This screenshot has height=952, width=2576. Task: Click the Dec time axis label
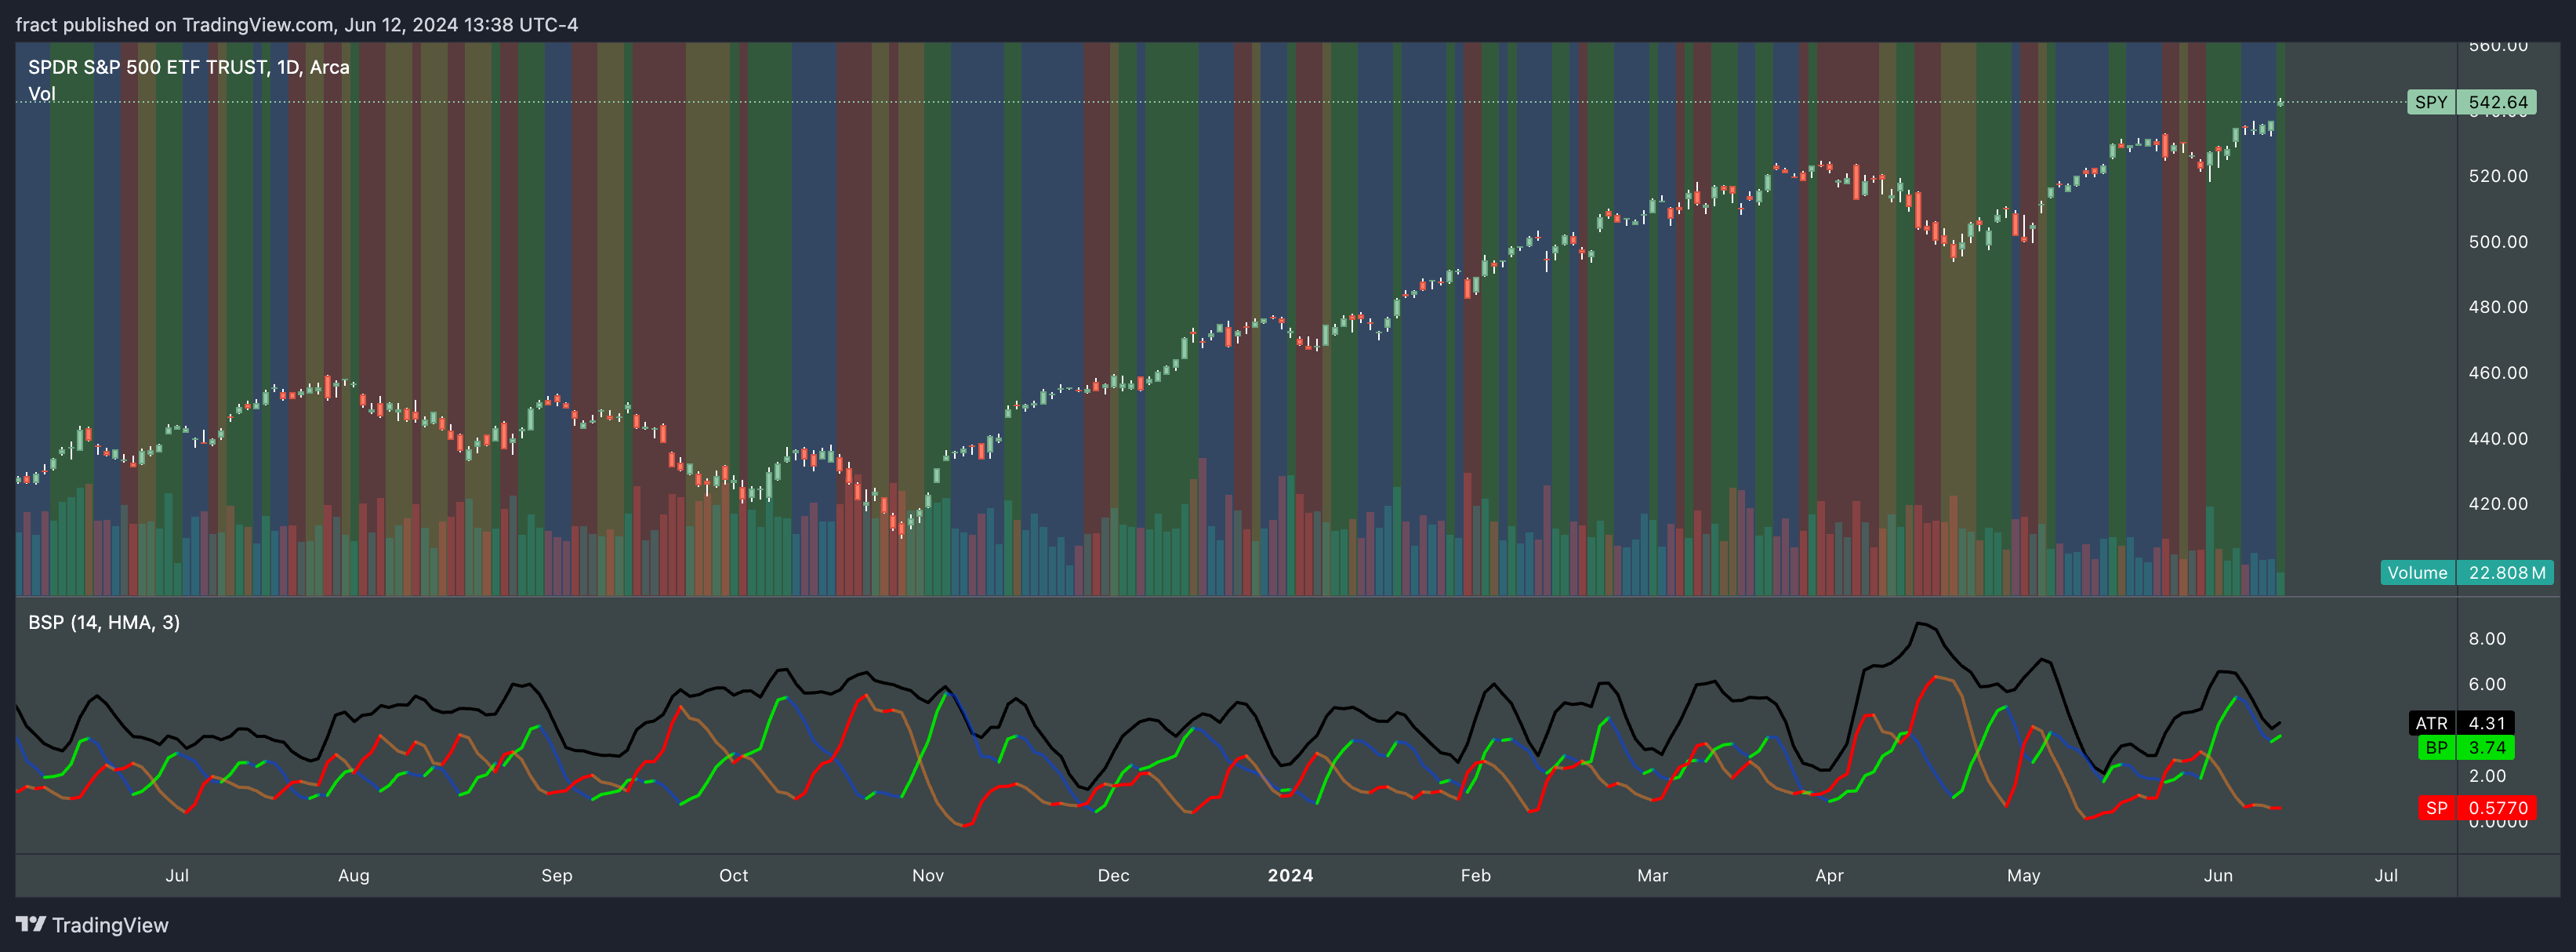1114,875
